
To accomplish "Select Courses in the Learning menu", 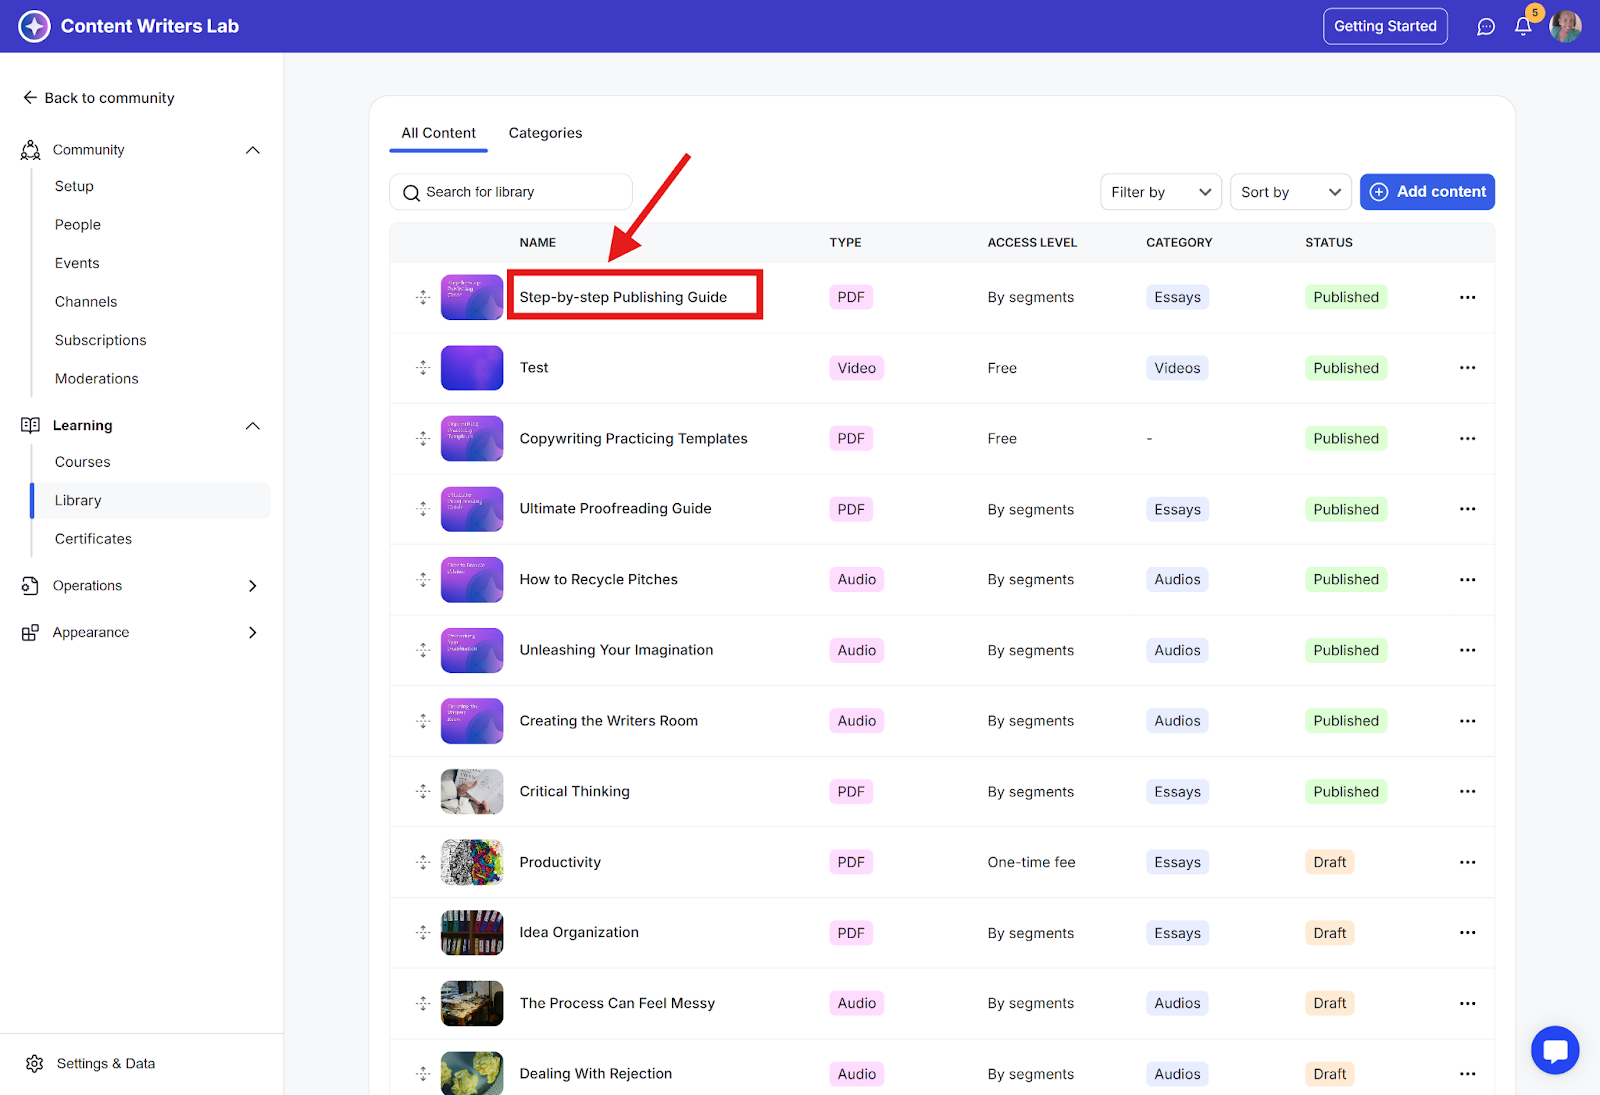I will [x=83, y=462].
